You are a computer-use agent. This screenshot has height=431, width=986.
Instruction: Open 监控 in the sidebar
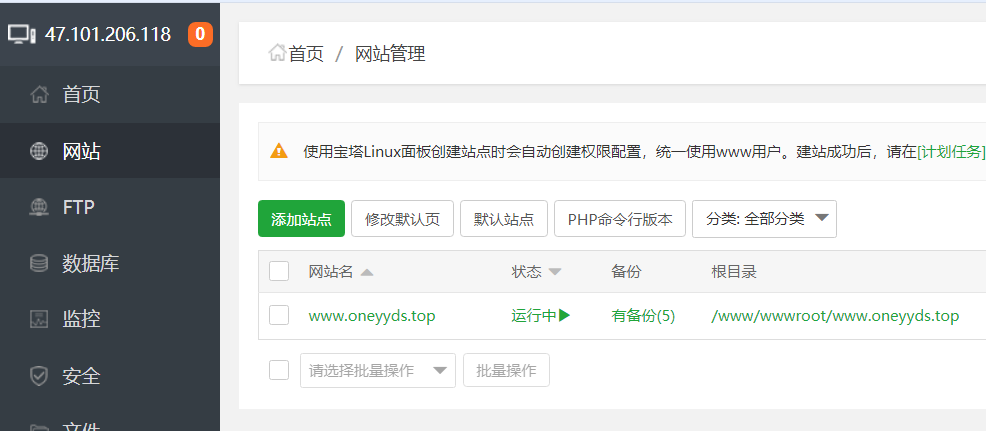(110, 320)
